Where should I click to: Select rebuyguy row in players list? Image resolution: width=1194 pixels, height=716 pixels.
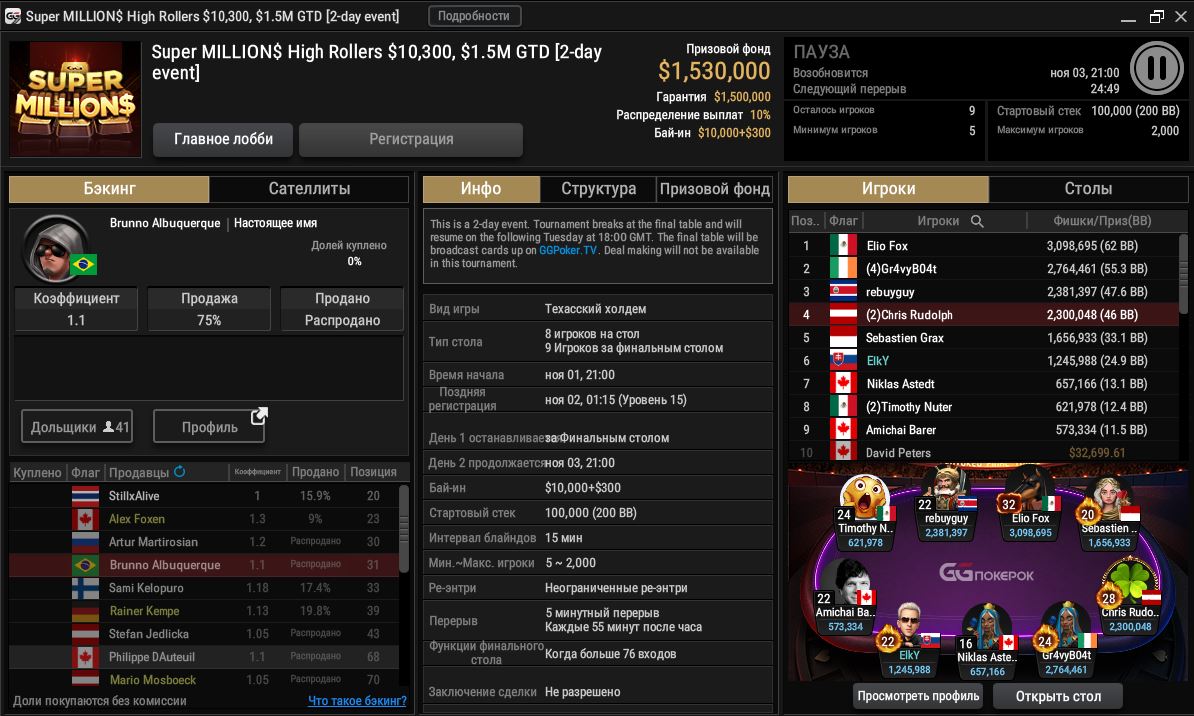click(x=984, y=292)
